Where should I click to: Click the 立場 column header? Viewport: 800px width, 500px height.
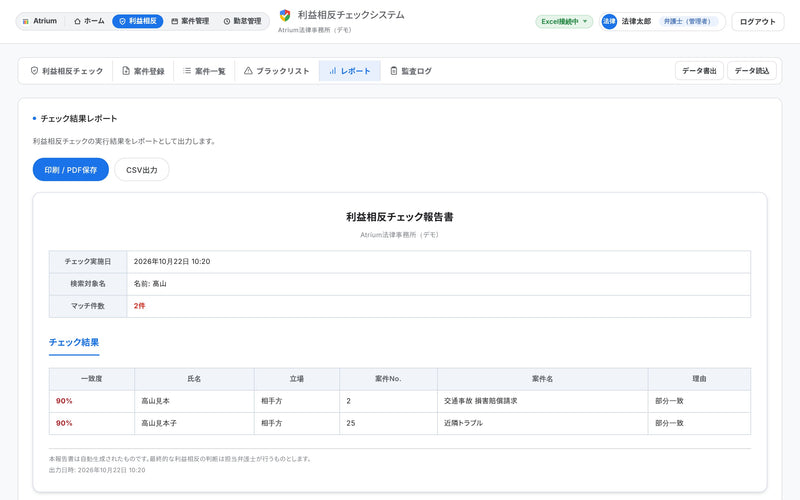(297, 379)
